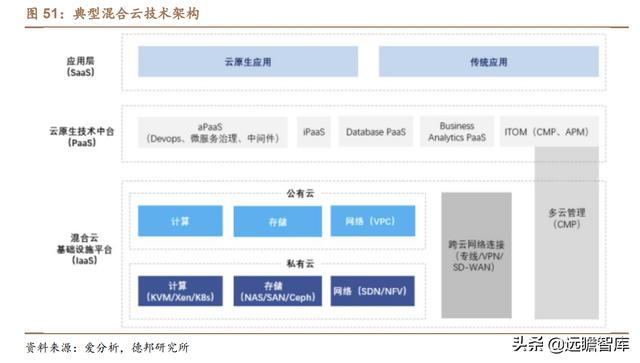Image resolution: width=640 pixels, height=363 pixels.
Task: Click the ITOM (CMP、APM) block
Action: pos(549,132)
